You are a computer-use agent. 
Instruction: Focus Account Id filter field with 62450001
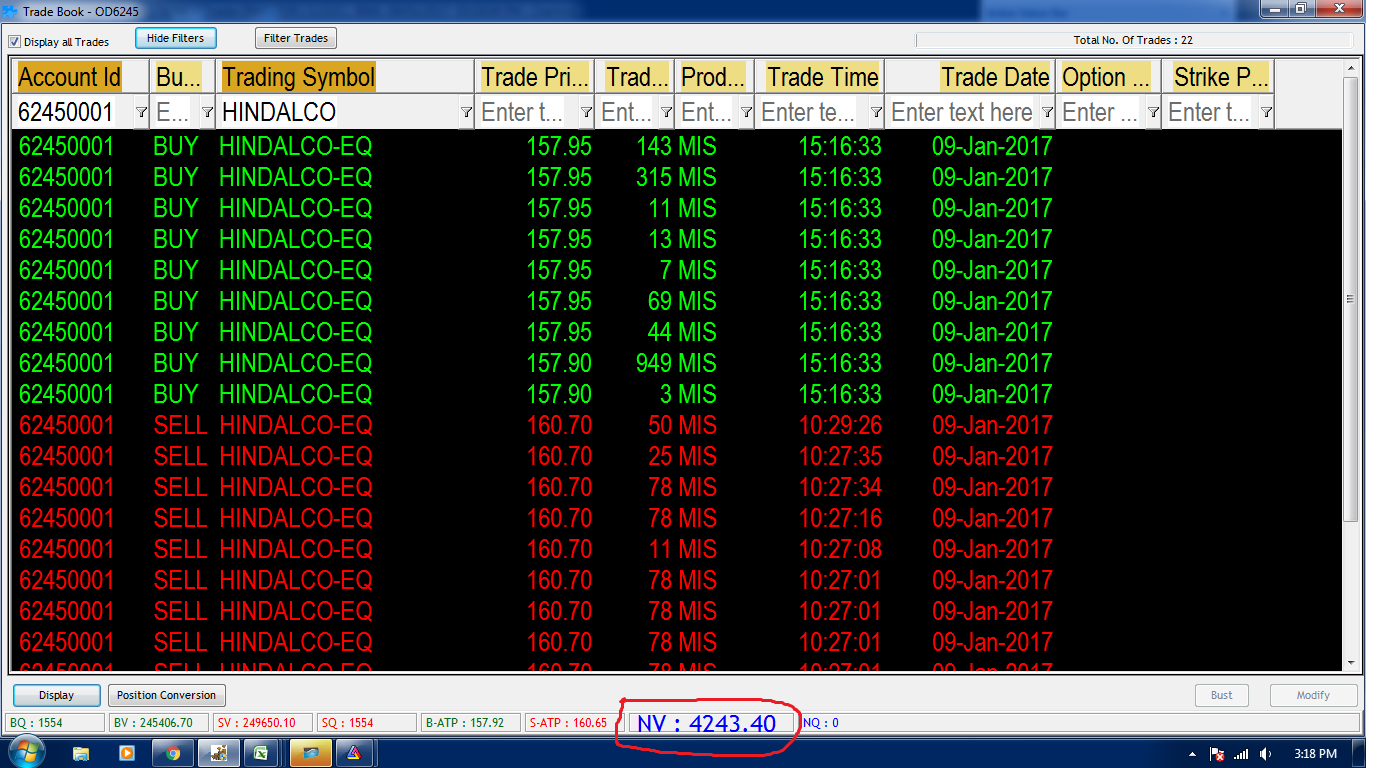coord(73,112)
